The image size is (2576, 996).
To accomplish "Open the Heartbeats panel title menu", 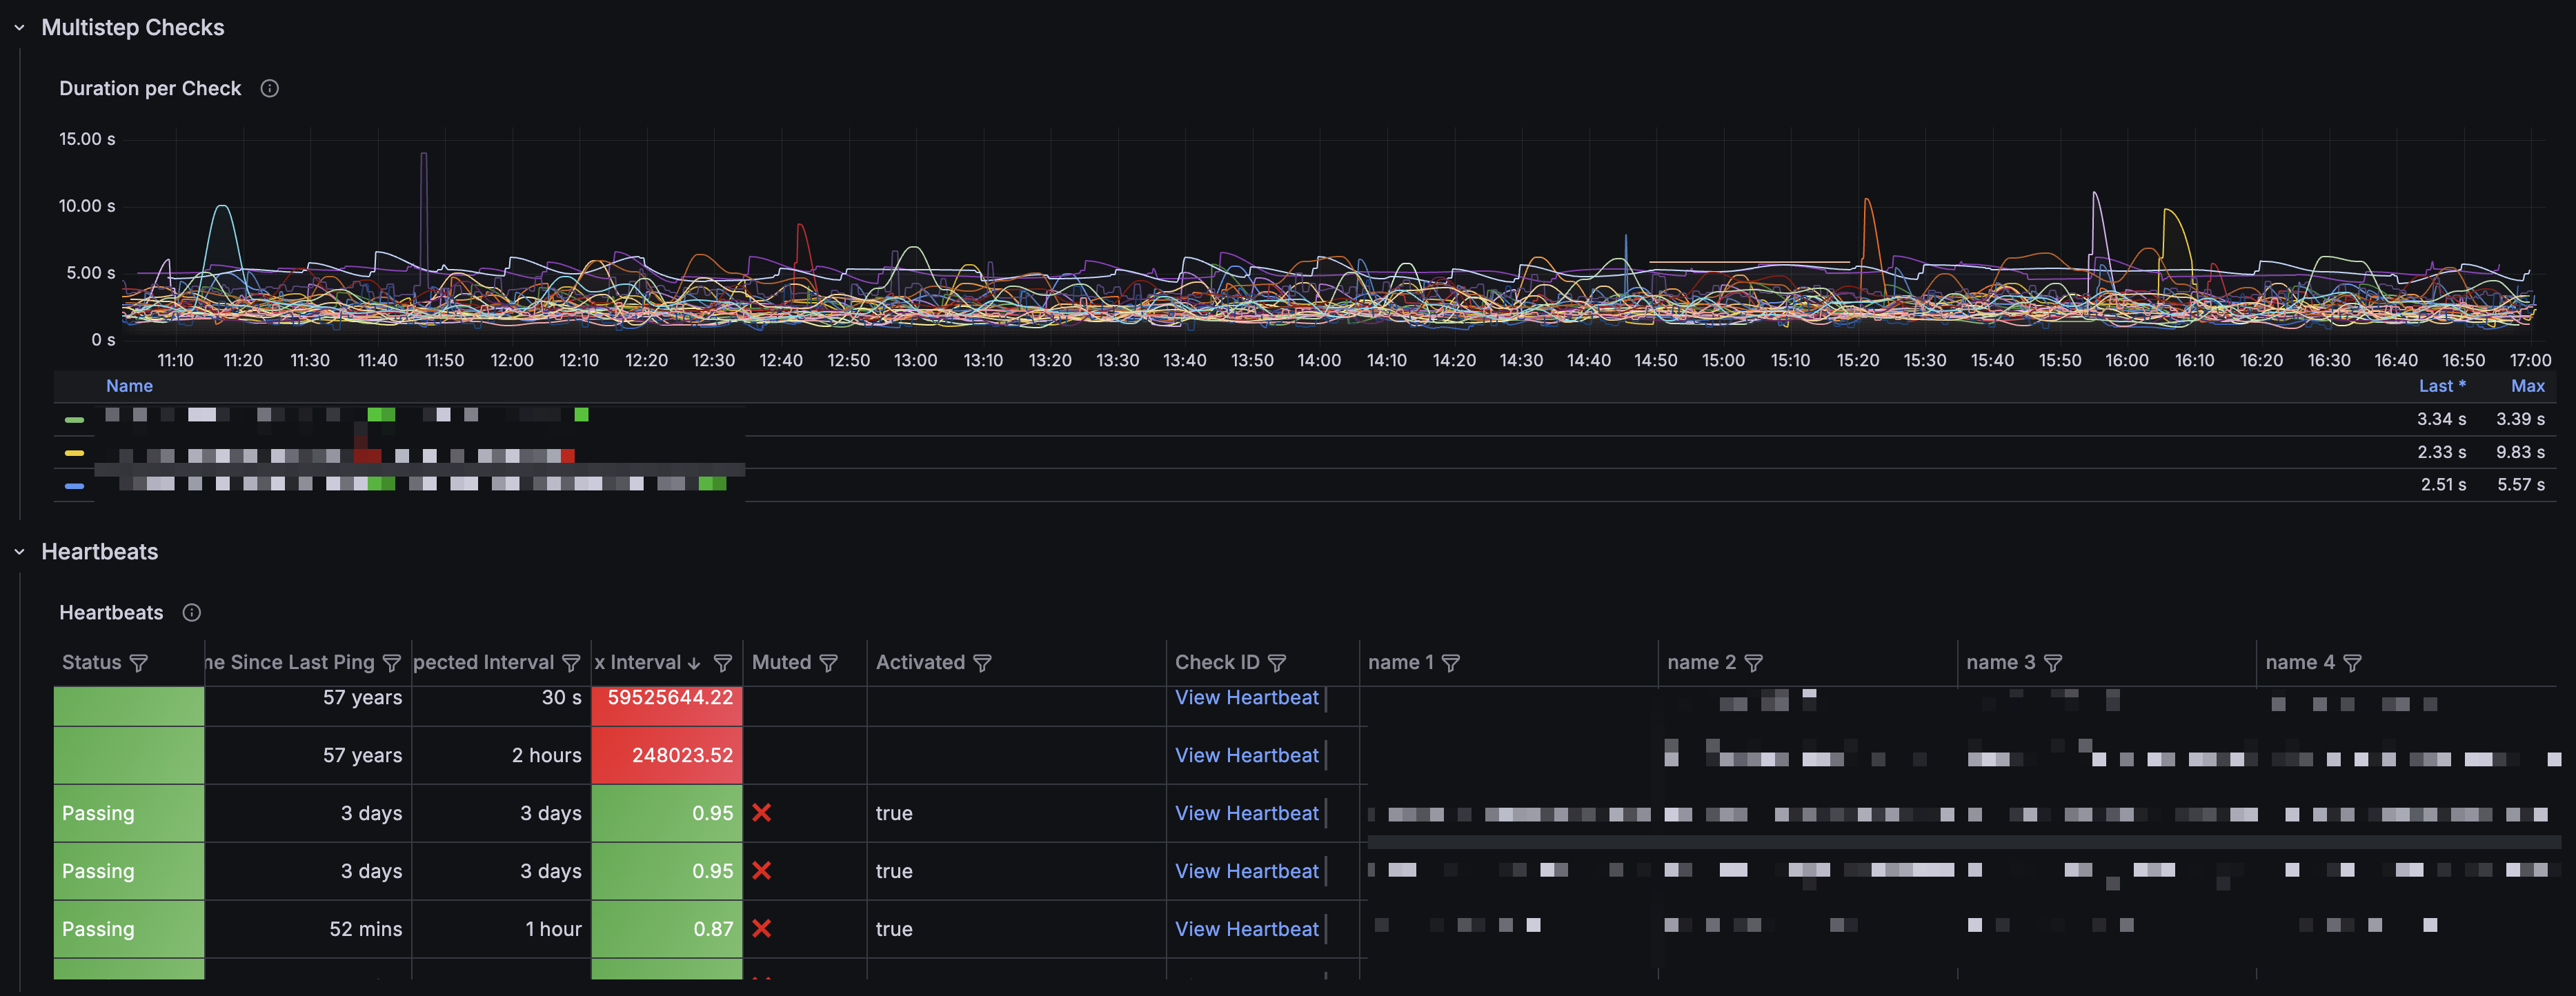I will tap(111, 613).
